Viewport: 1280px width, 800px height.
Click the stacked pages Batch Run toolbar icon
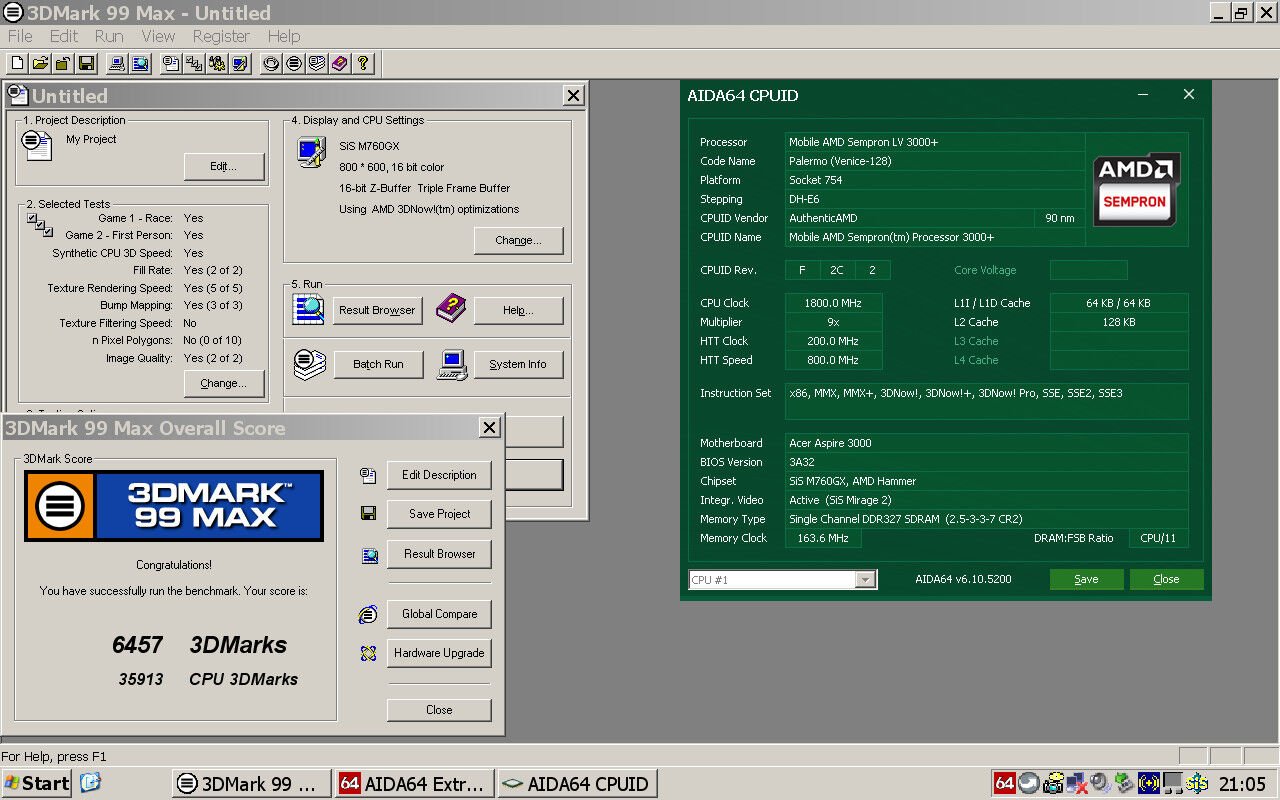(x=317, y=63)
